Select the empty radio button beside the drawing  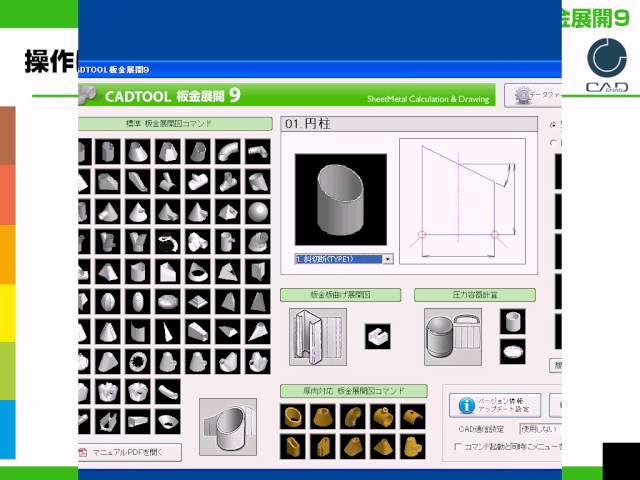(x=553, y=142)
